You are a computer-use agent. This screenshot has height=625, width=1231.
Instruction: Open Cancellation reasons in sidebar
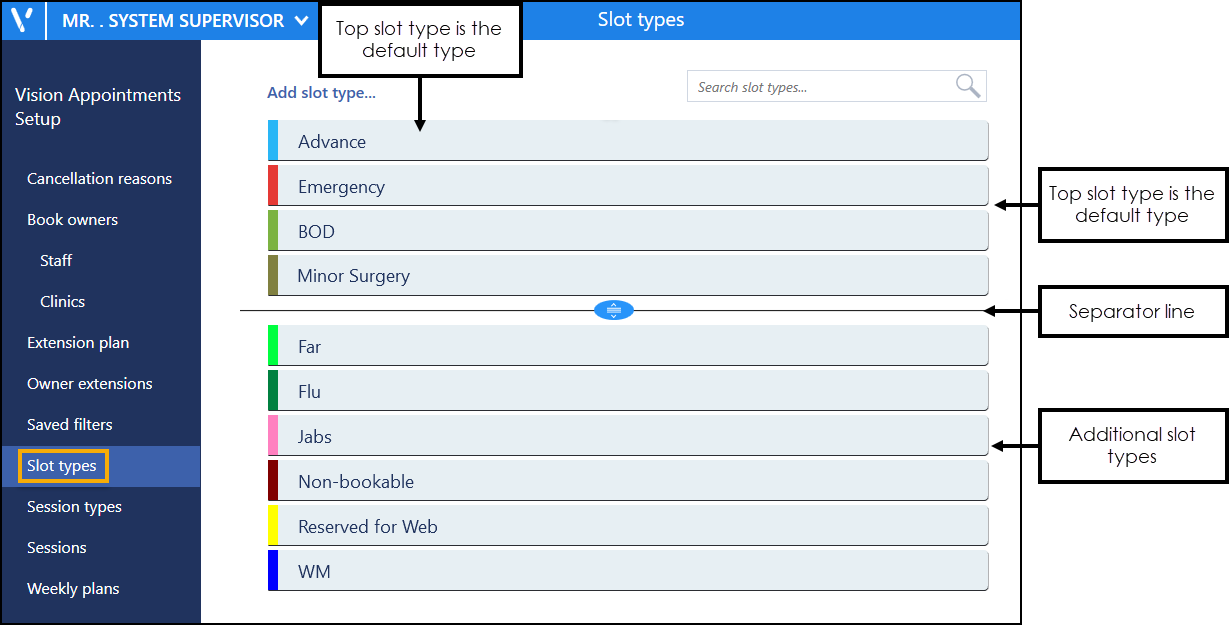pyautogui.click(x=99, y=179)
